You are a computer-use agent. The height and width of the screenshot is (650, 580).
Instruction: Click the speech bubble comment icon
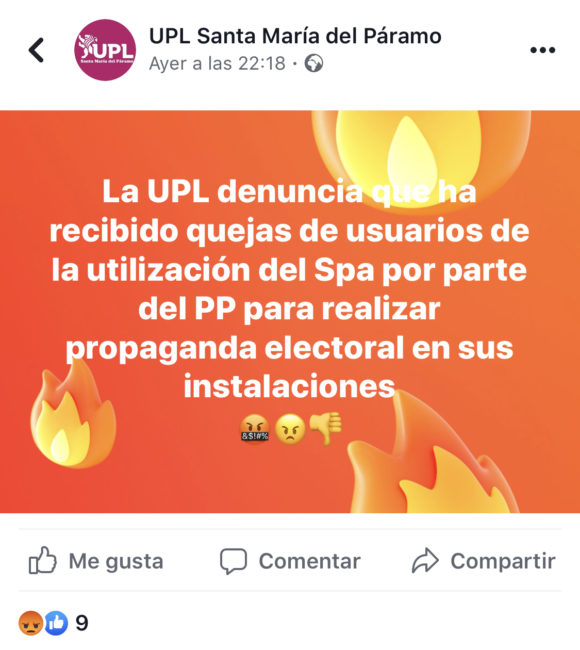tap(233, 561)
